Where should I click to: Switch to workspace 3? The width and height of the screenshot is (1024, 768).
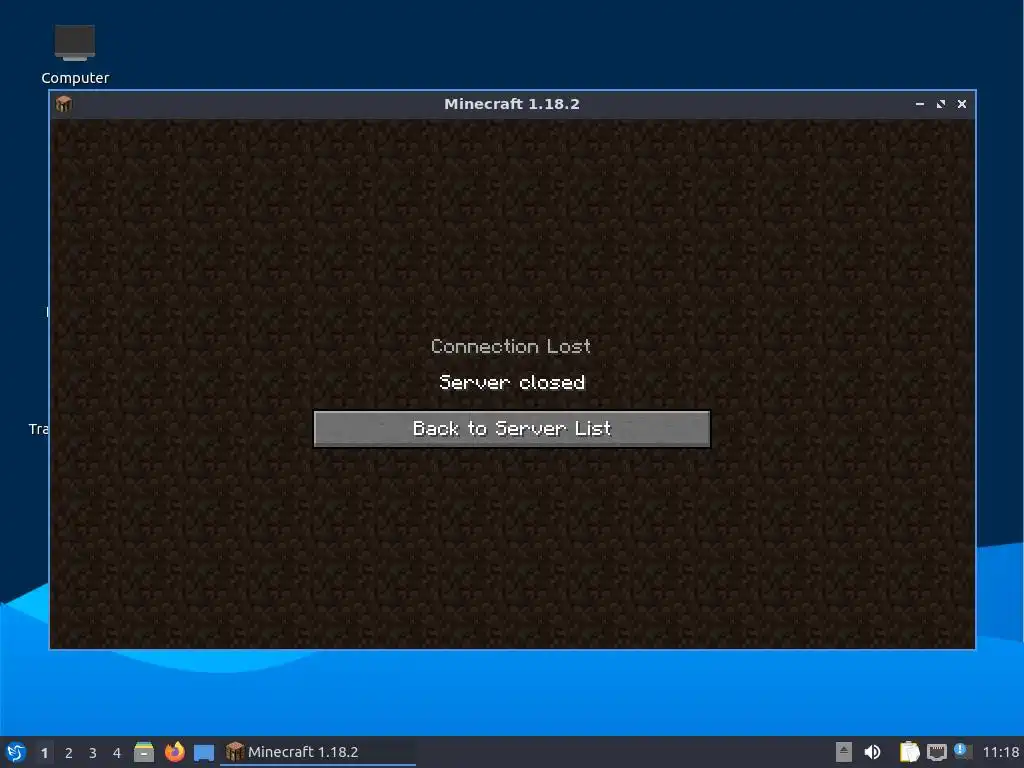click(93, 753)
